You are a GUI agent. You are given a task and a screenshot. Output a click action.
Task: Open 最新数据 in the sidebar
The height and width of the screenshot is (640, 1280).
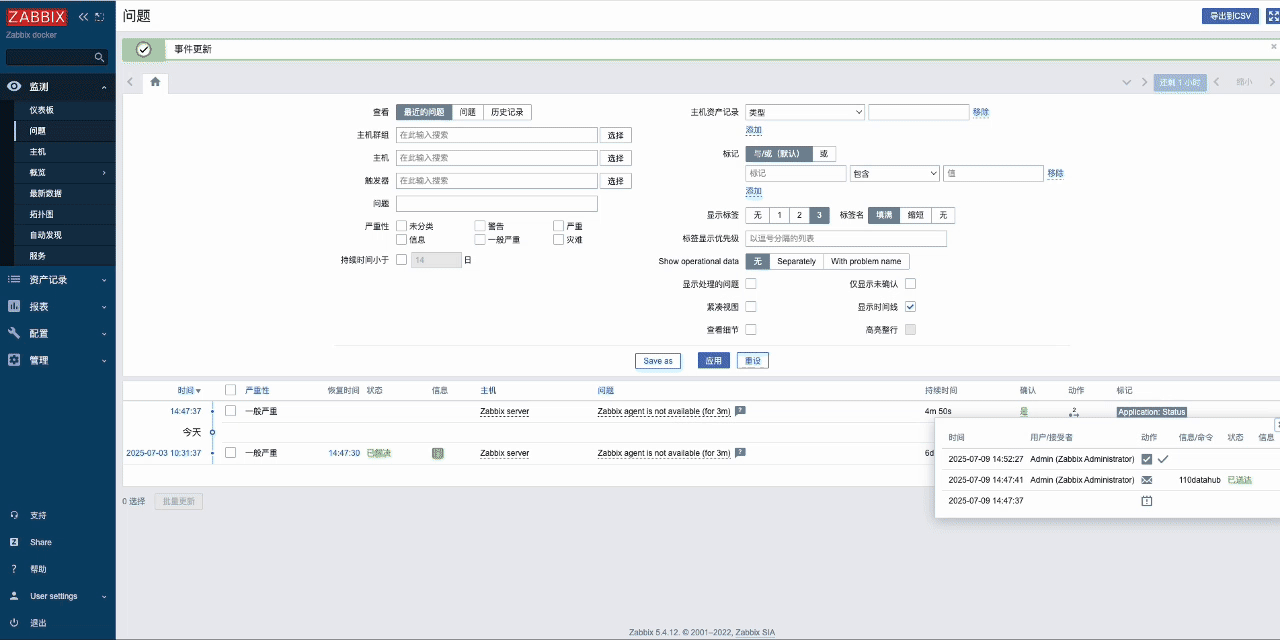point(65,193)
